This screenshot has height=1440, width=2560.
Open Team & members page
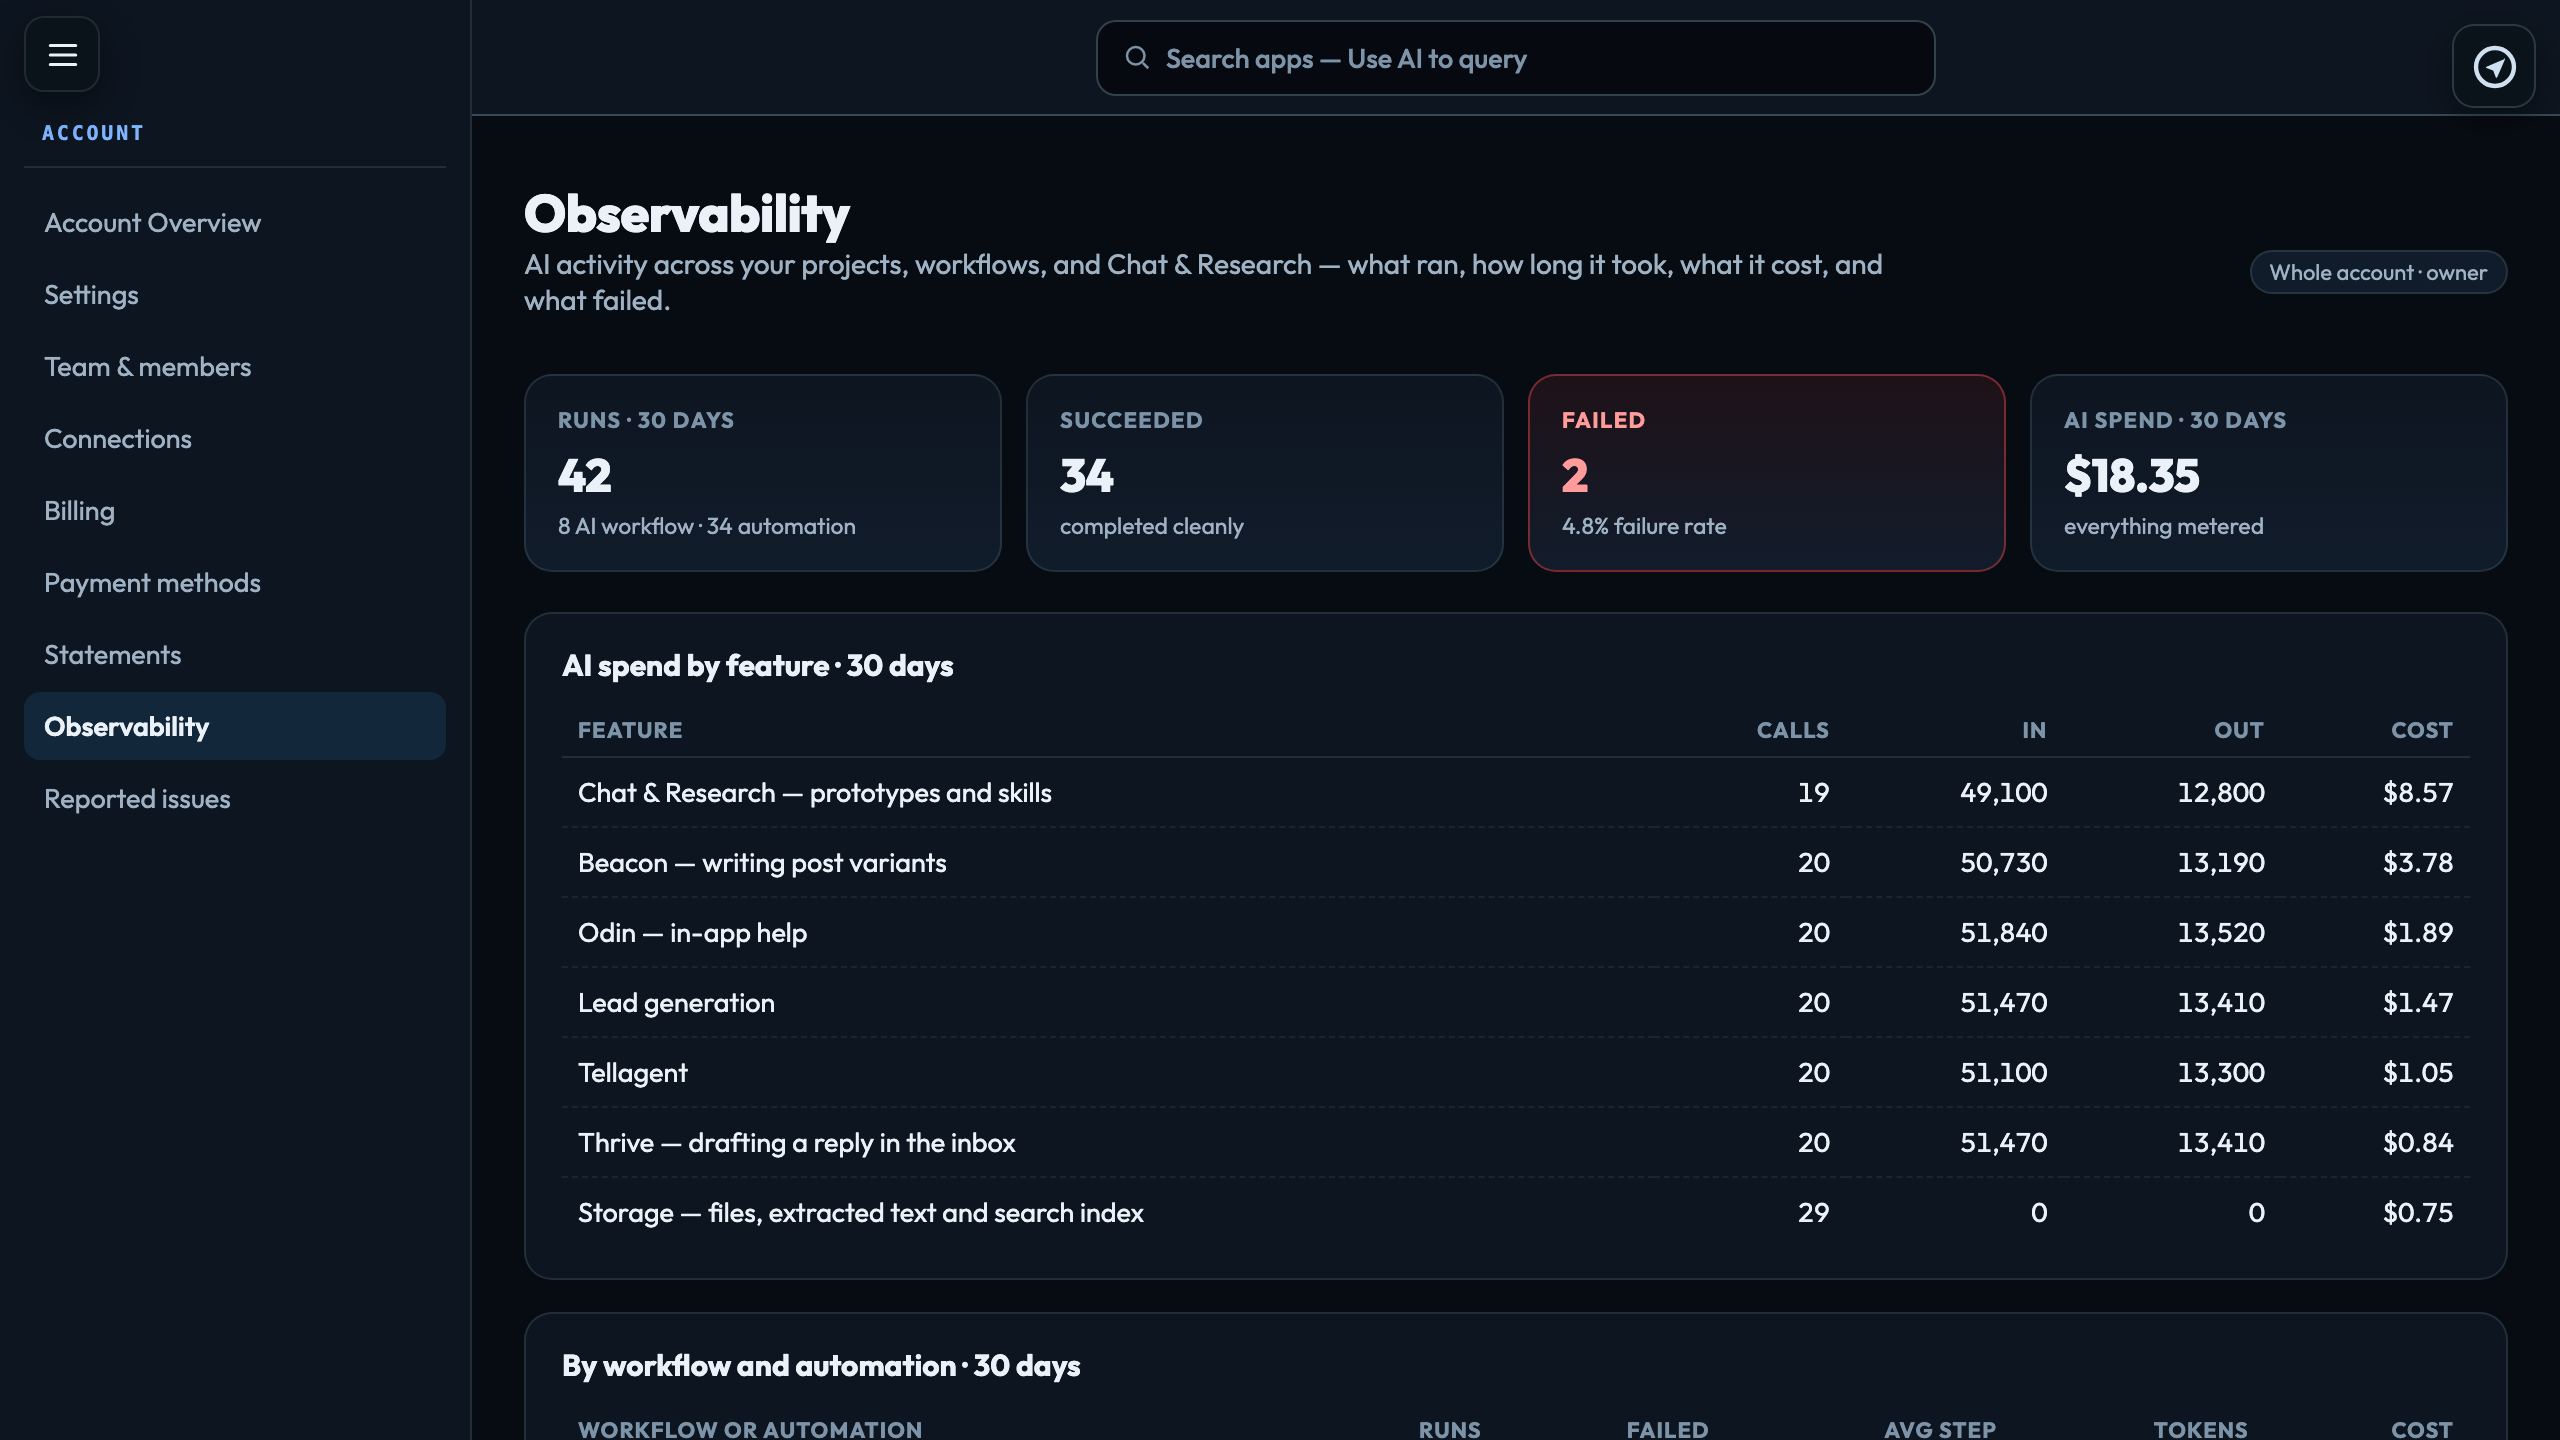click(x=235, y=366)
